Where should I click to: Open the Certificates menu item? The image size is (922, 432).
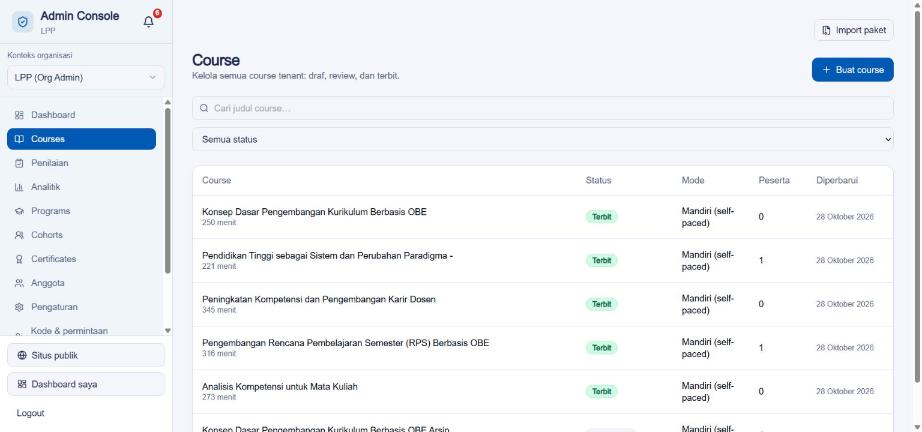[x=81, y=259]
